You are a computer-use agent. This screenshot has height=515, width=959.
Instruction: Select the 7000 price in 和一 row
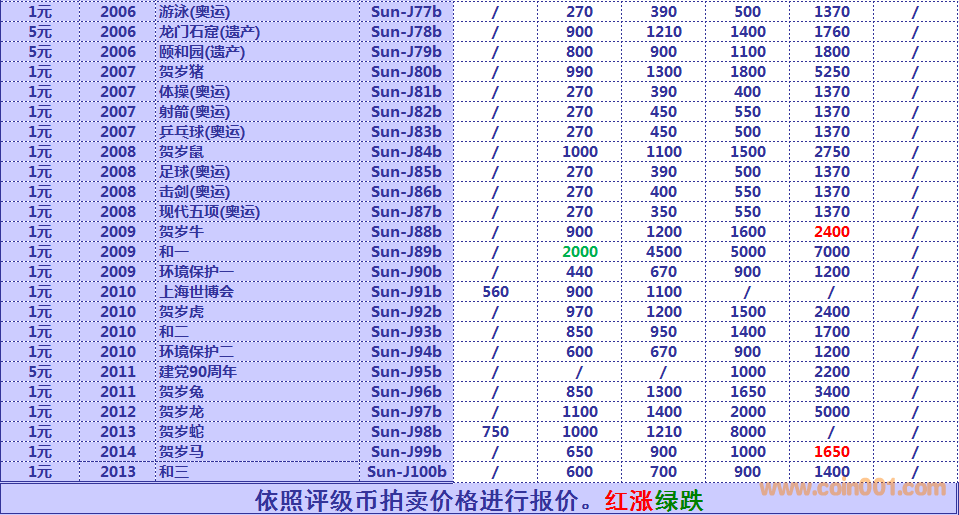832,252
